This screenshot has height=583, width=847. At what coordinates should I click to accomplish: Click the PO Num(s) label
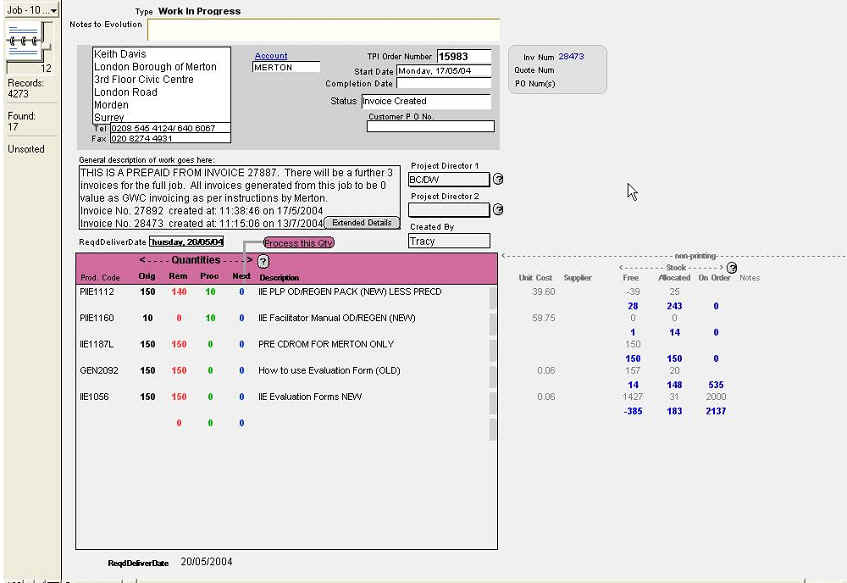coord(535,84)
